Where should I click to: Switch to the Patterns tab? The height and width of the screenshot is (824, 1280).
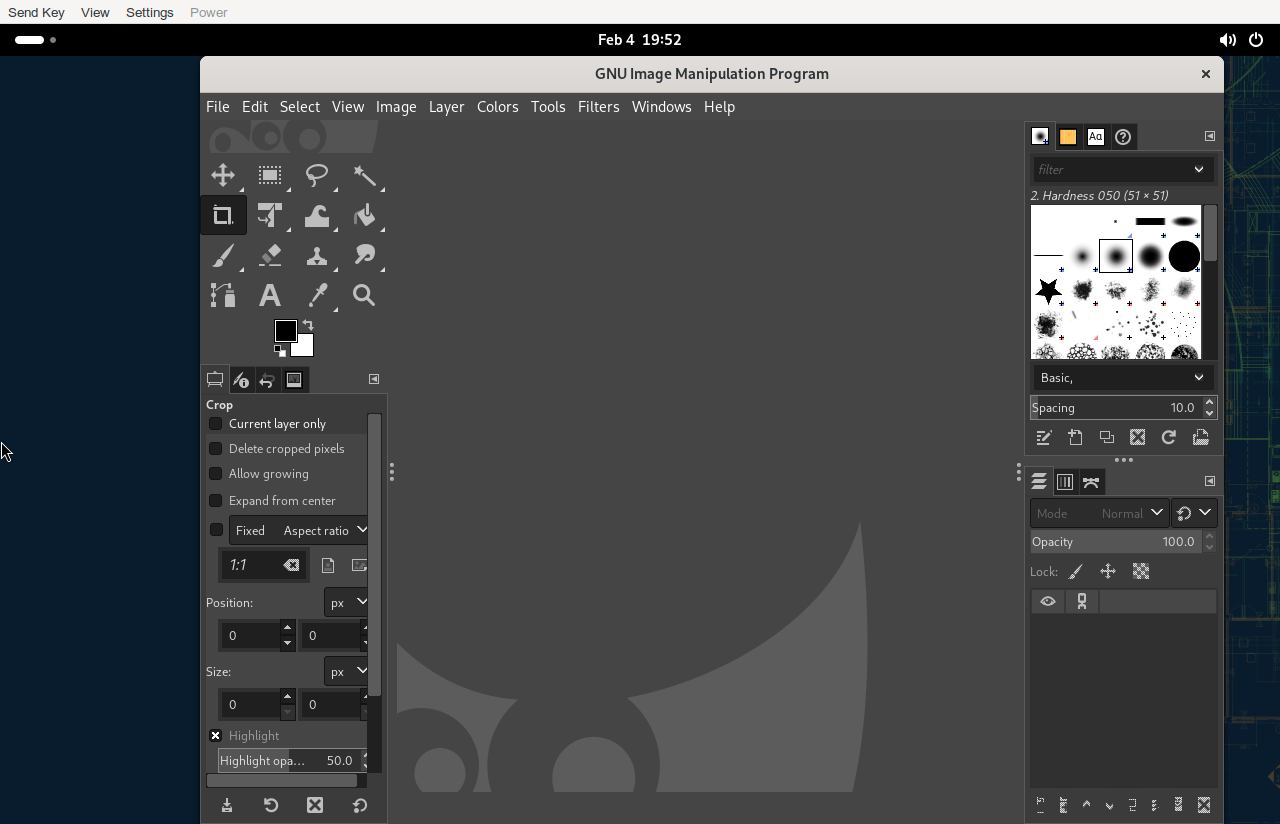pos(1068,137)
